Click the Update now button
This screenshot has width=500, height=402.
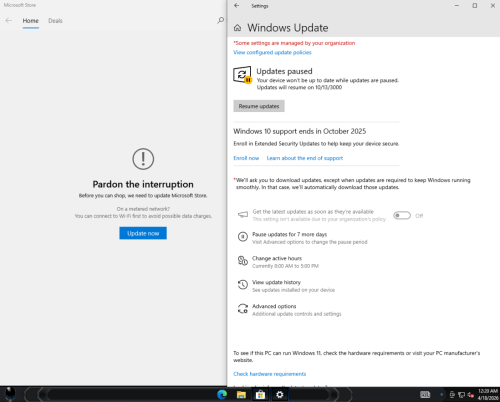(143, 233)
